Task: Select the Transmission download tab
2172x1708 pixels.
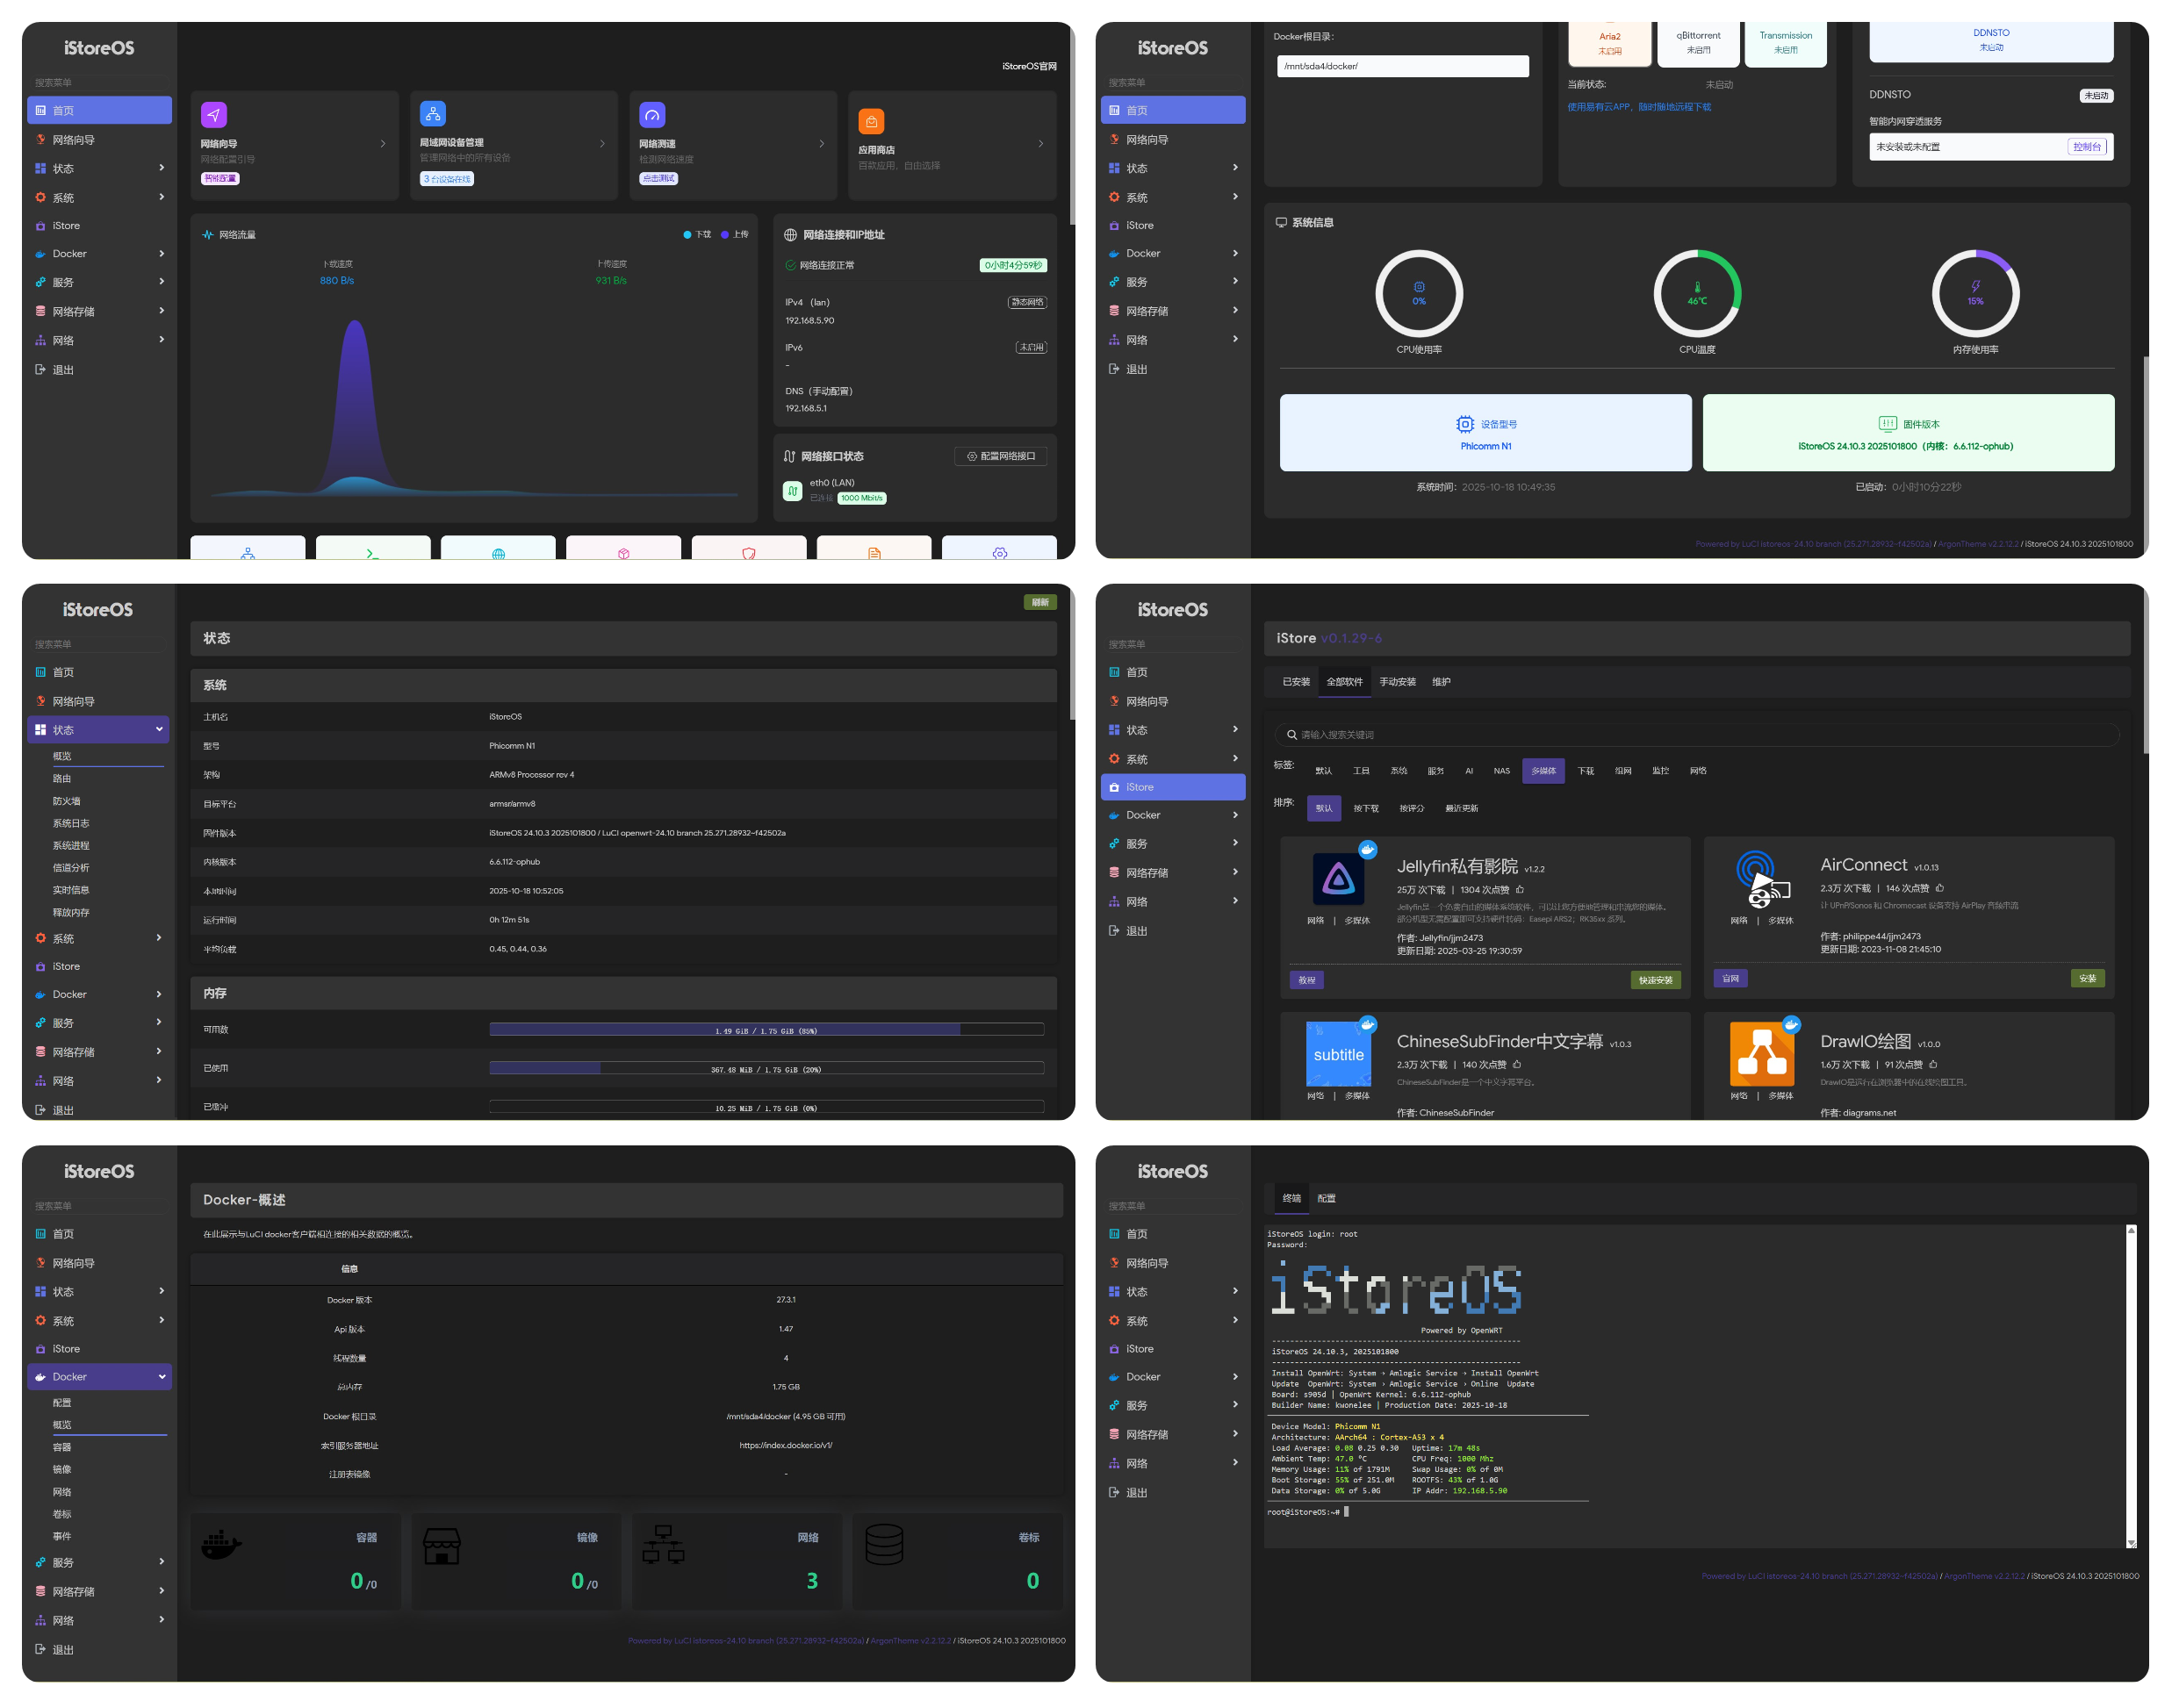Action: tap(1786, 42)
